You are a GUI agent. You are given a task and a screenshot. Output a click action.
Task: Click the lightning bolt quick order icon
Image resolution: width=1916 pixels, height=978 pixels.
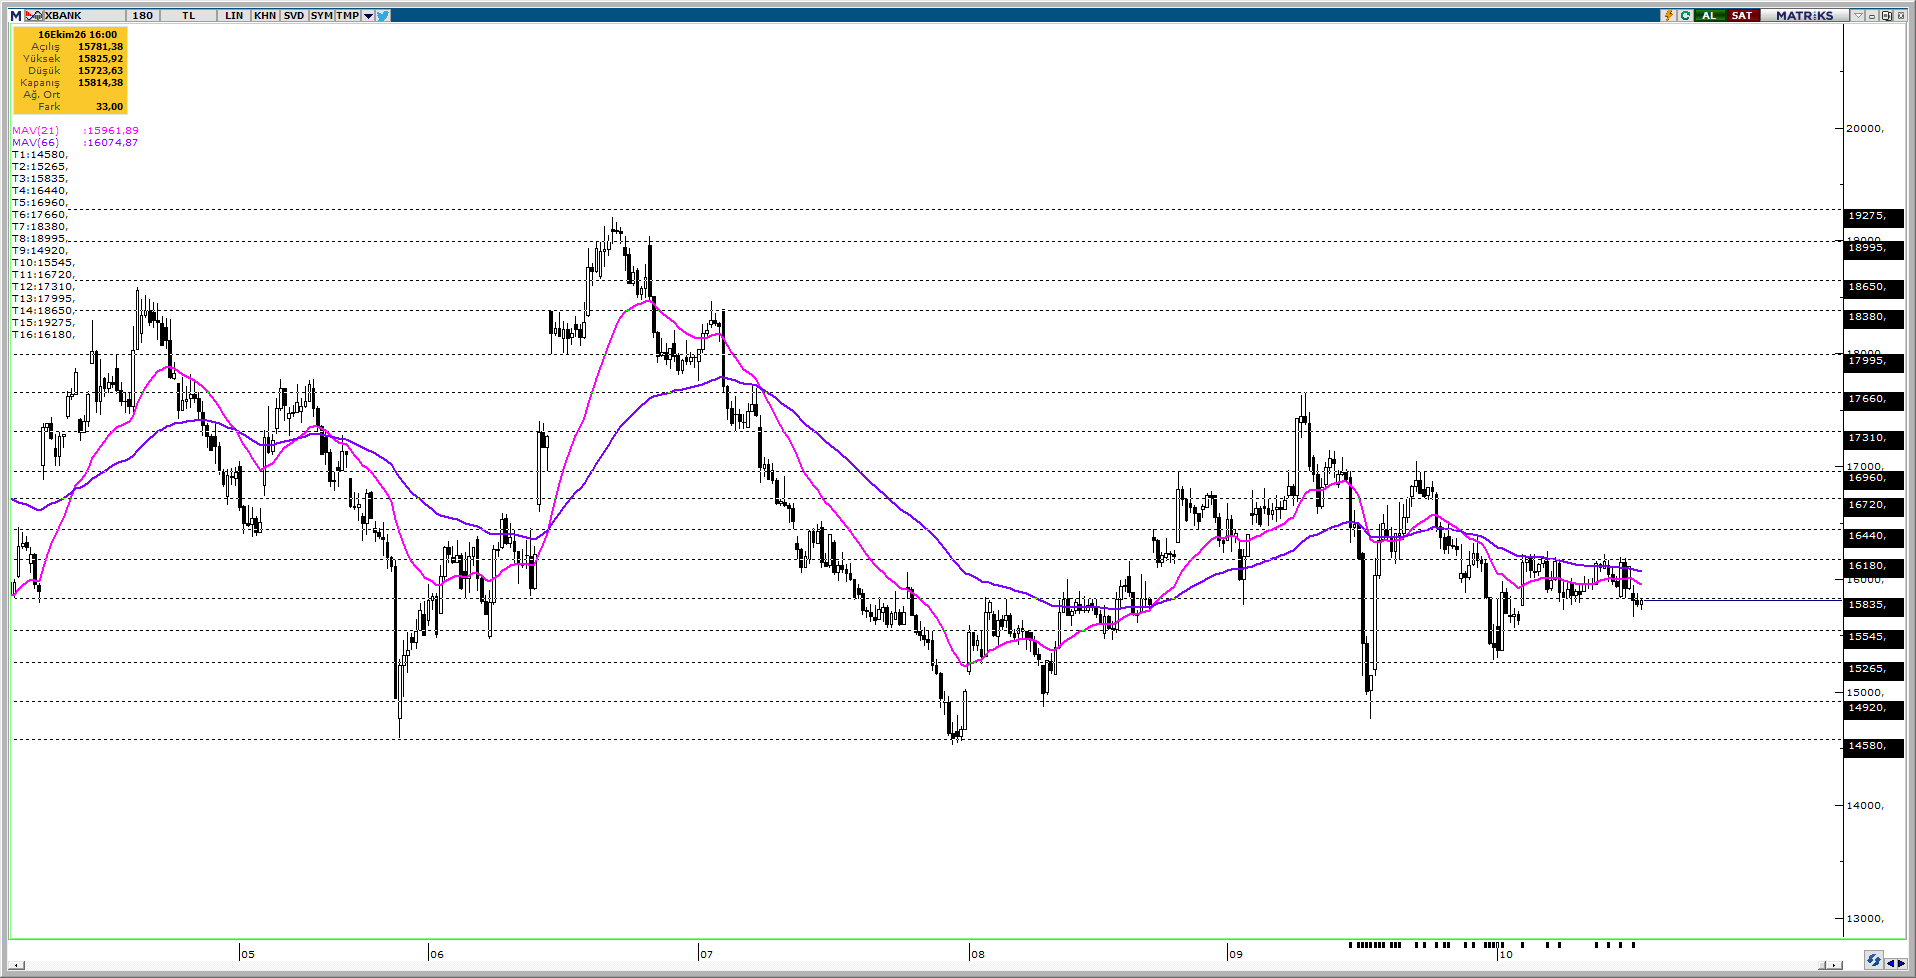[1668, 16]
